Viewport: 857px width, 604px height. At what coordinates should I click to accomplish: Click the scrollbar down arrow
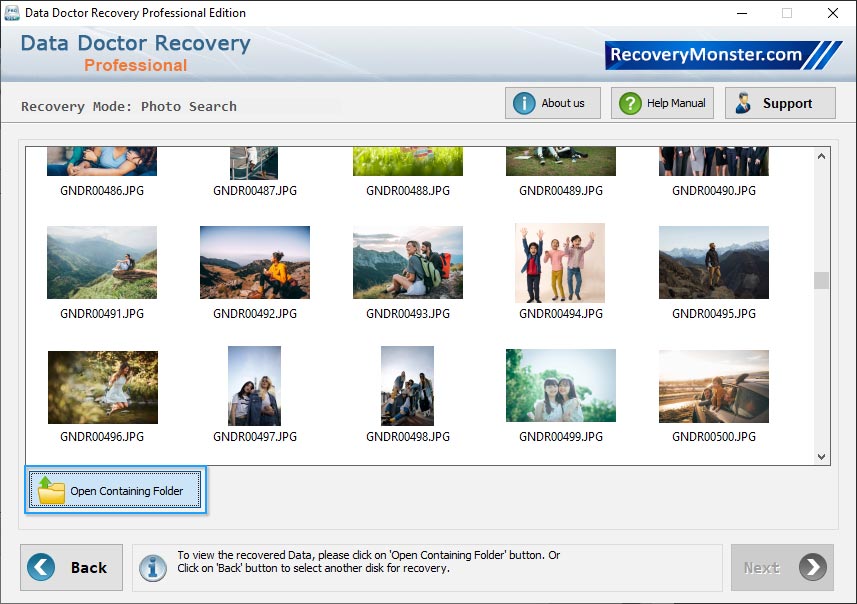(x=821, y=457)
